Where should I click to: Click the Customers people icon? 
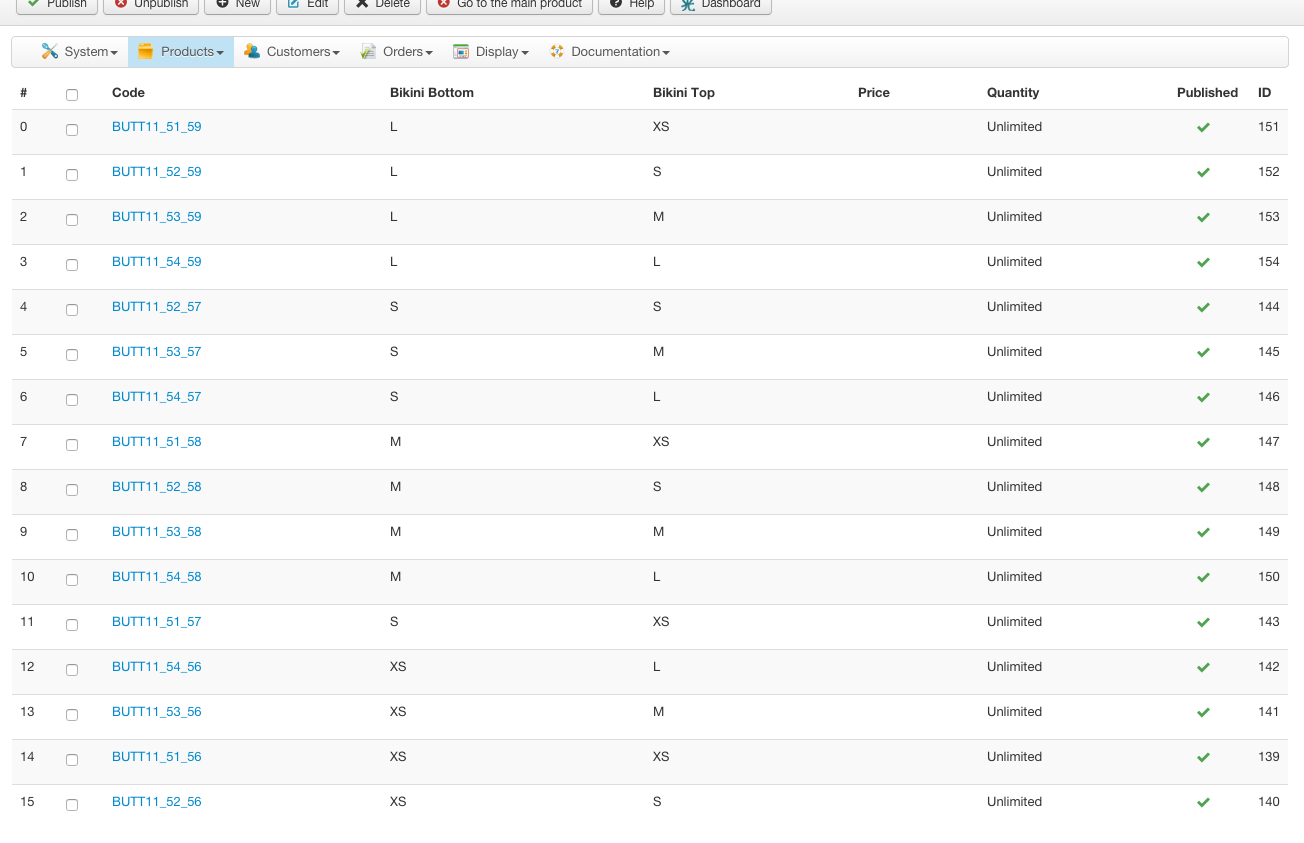tap(252, 52)
